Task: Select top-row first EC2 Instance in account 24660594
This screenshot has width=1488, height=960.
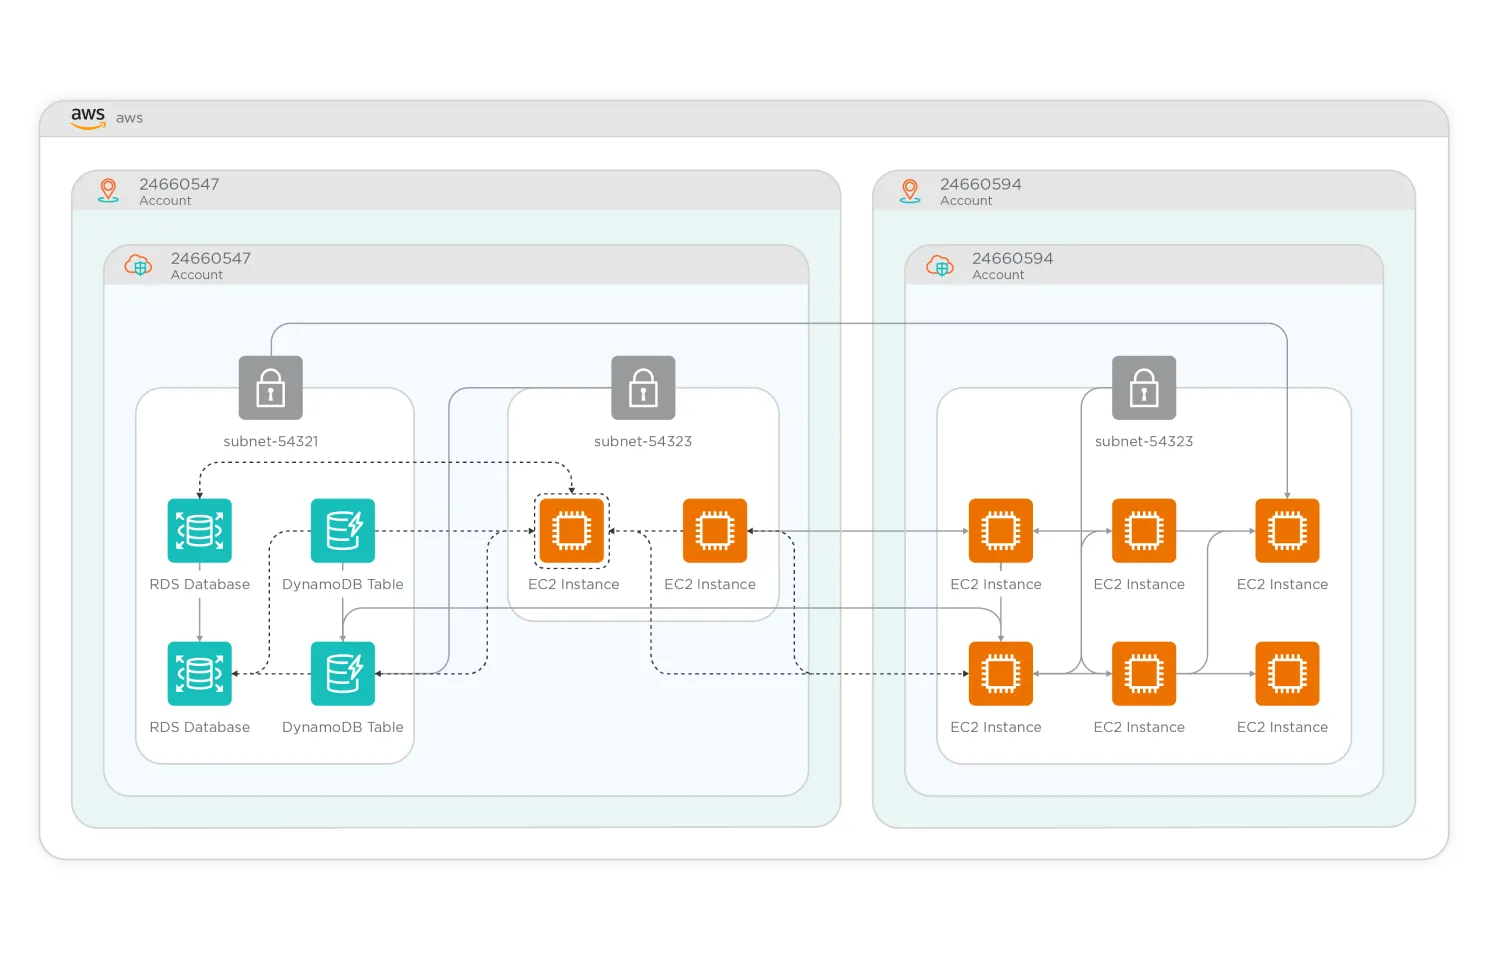Action: (x=1001, y=531)
